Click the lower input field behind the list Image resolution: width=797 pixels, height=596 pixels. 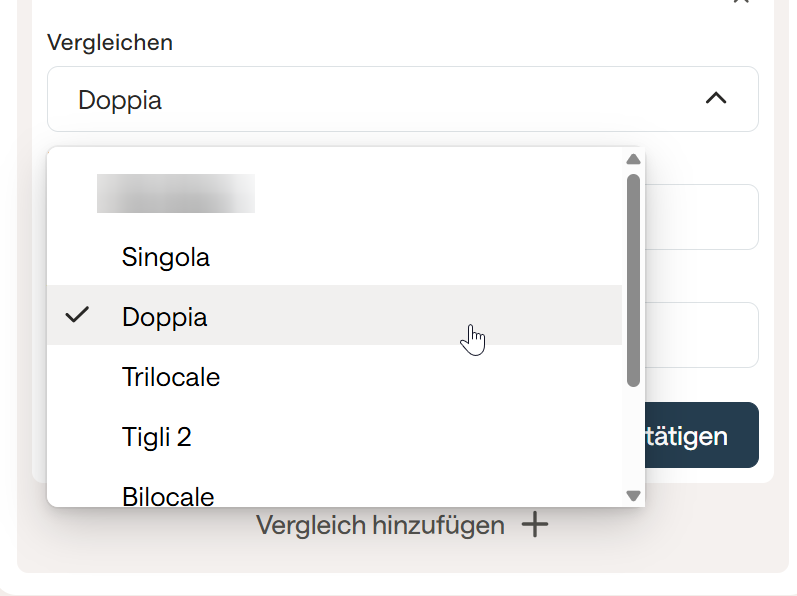701,335
